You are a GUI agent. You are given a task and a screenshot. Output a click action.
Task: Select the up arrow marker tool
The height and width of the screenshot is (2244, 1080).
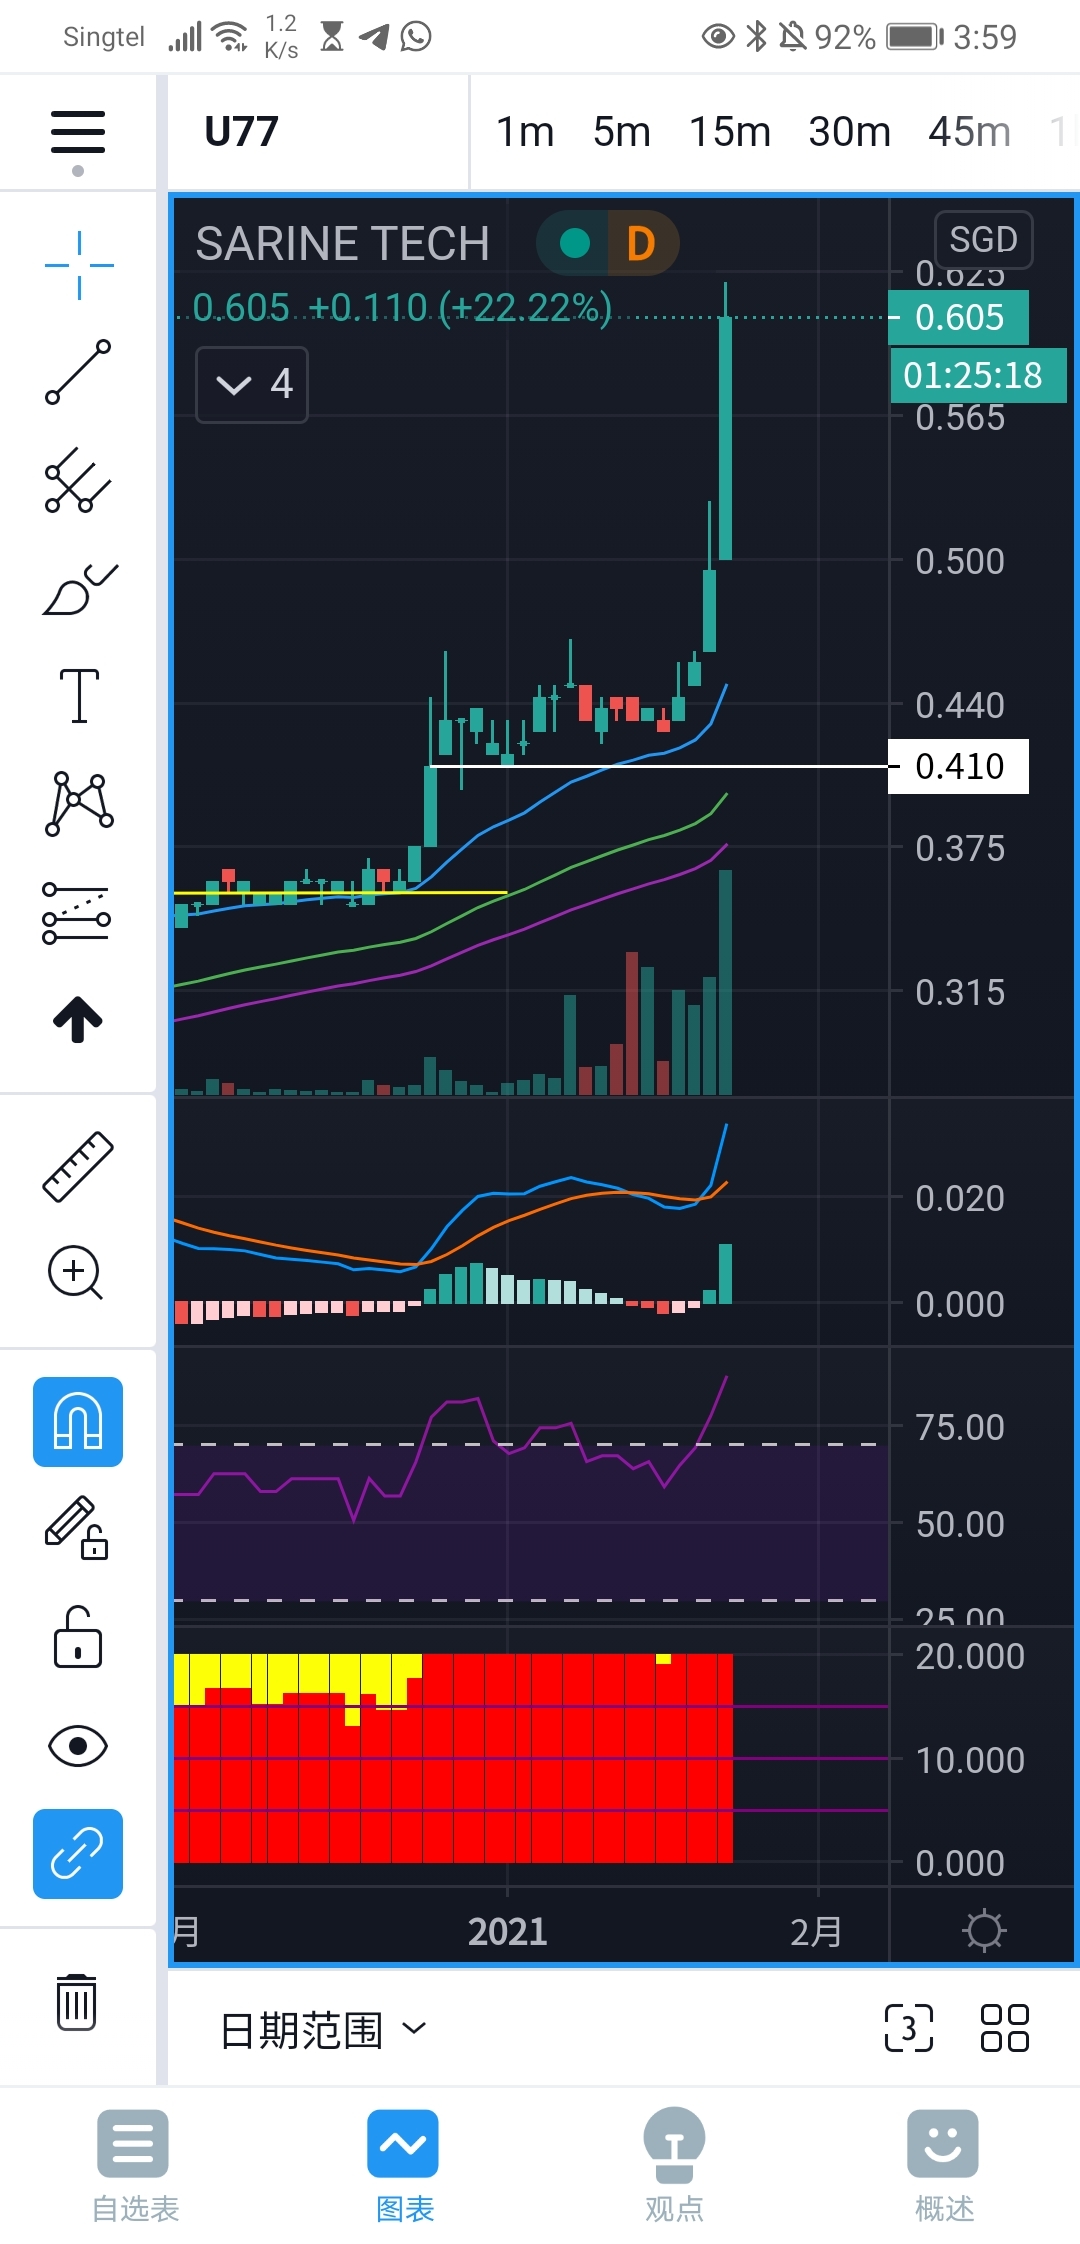78,1019
